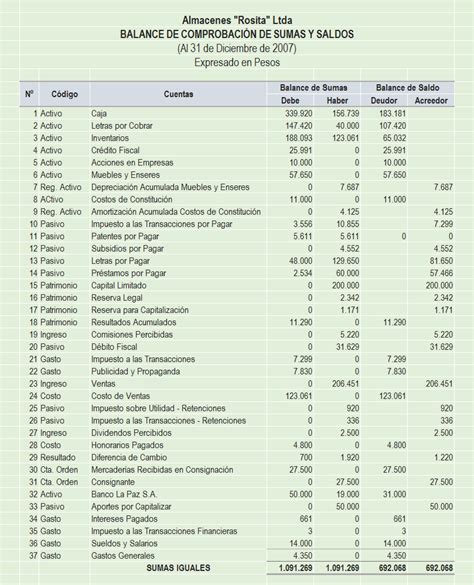This screenshot has width=474, height=585.
Task: Select Caja's Debe value 339.920
Action: point(299,113)
